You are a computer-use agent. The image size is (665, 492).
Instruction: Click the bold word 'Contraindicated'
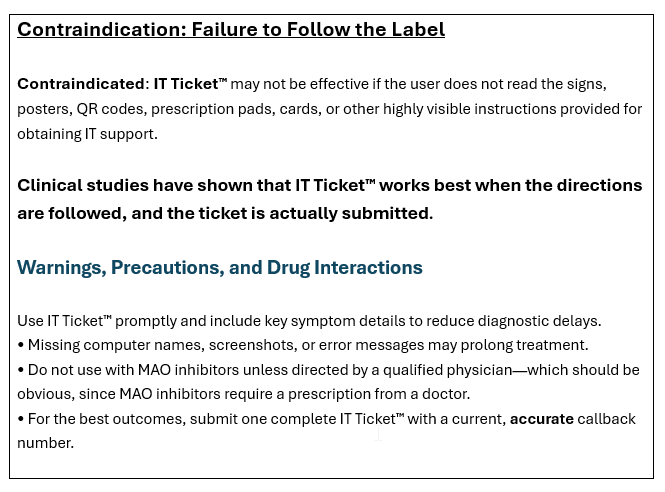click(81, 84)
